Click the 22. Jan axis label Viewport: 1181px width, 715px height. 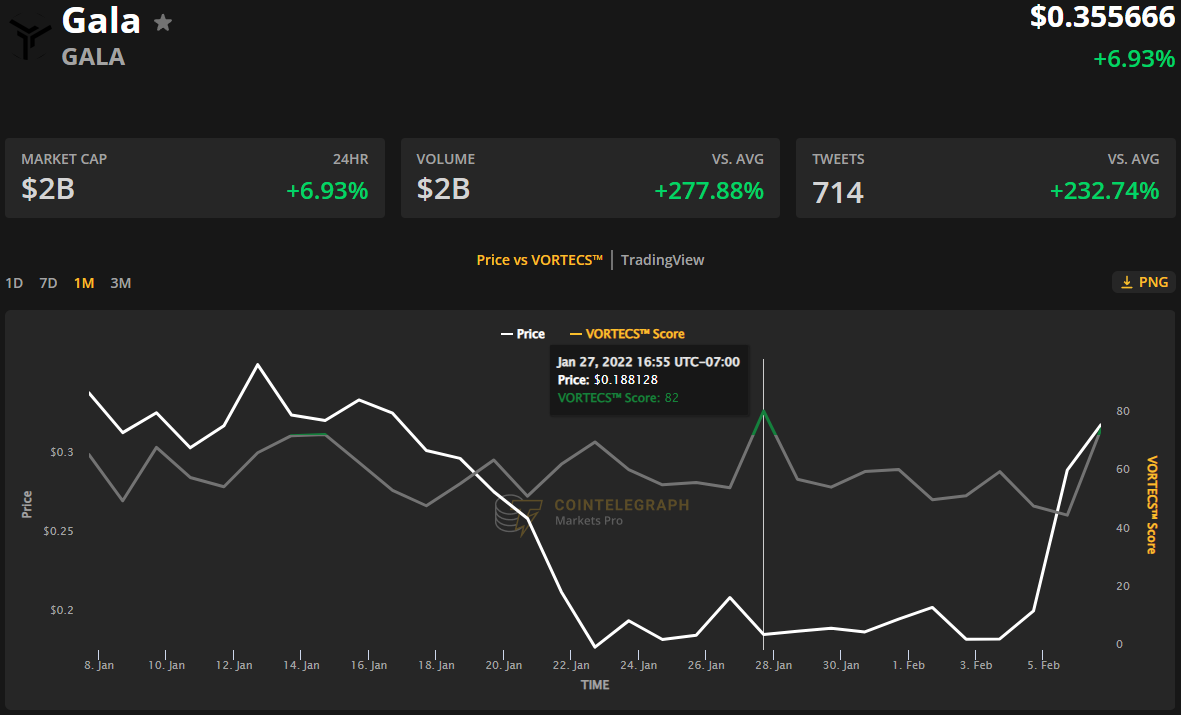coord(571,665)
